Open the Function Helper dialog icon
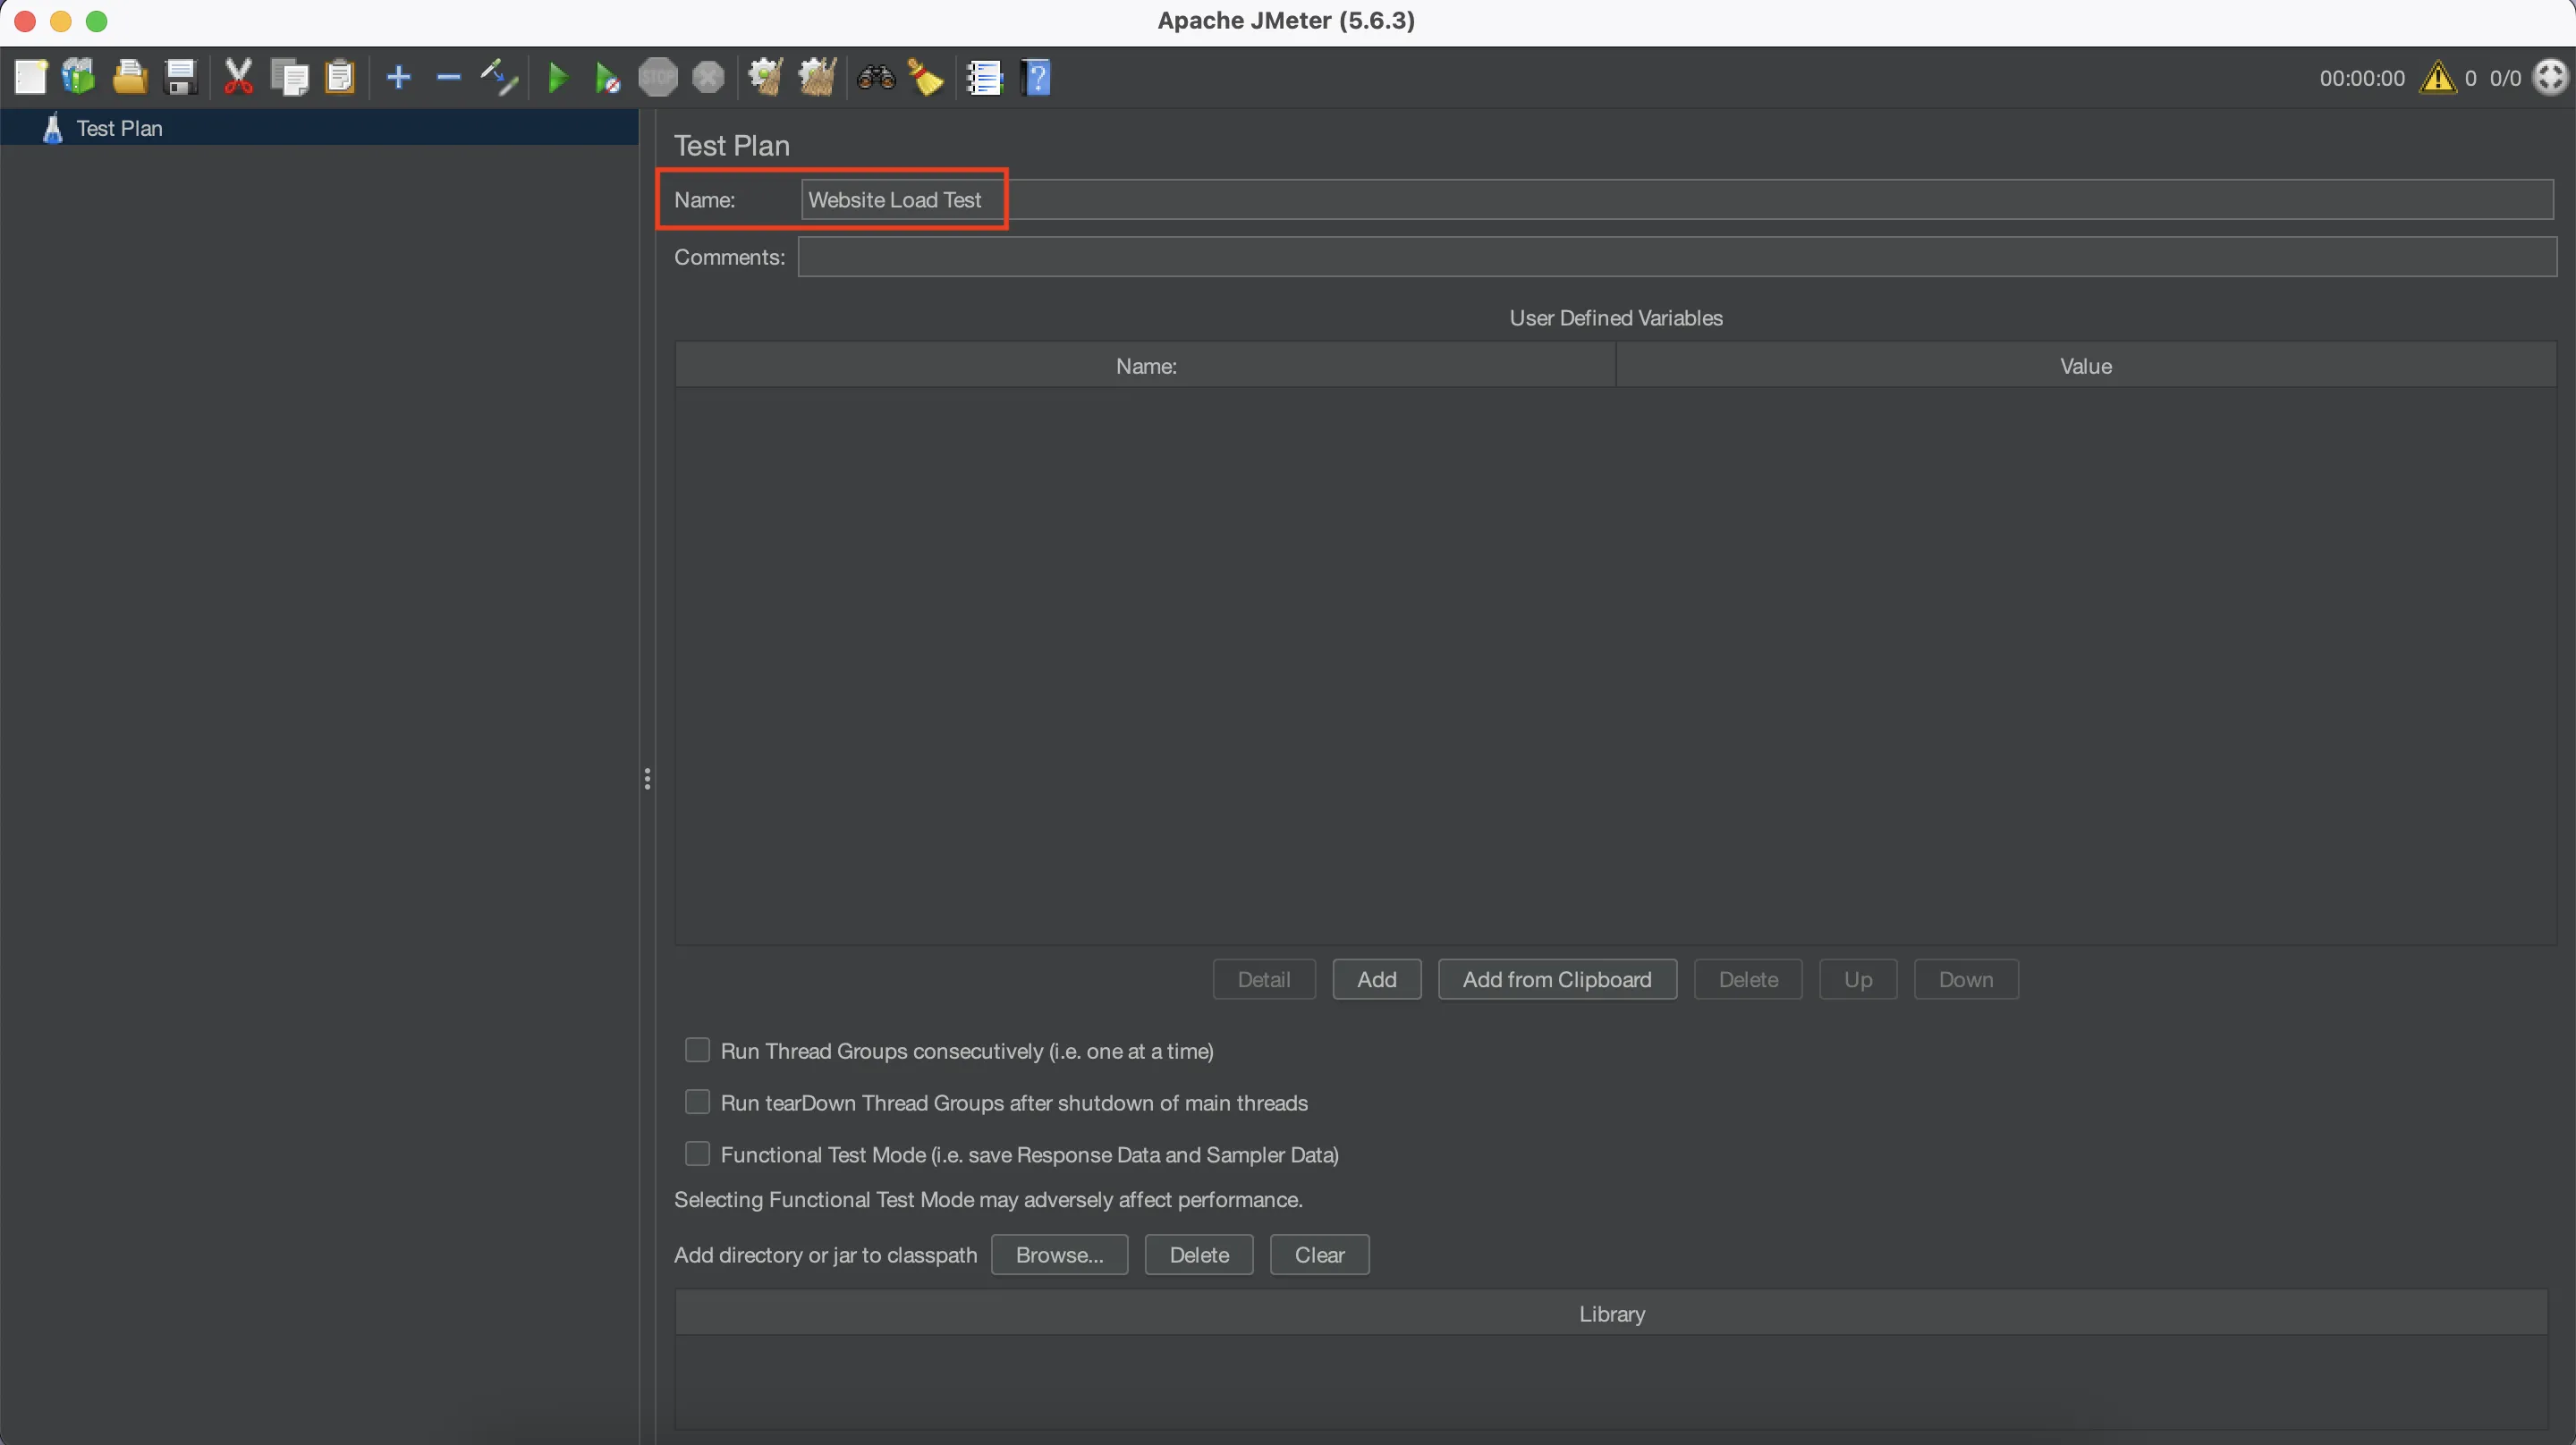Screen dimensions: 2576x1445 [x=984, y=77]
